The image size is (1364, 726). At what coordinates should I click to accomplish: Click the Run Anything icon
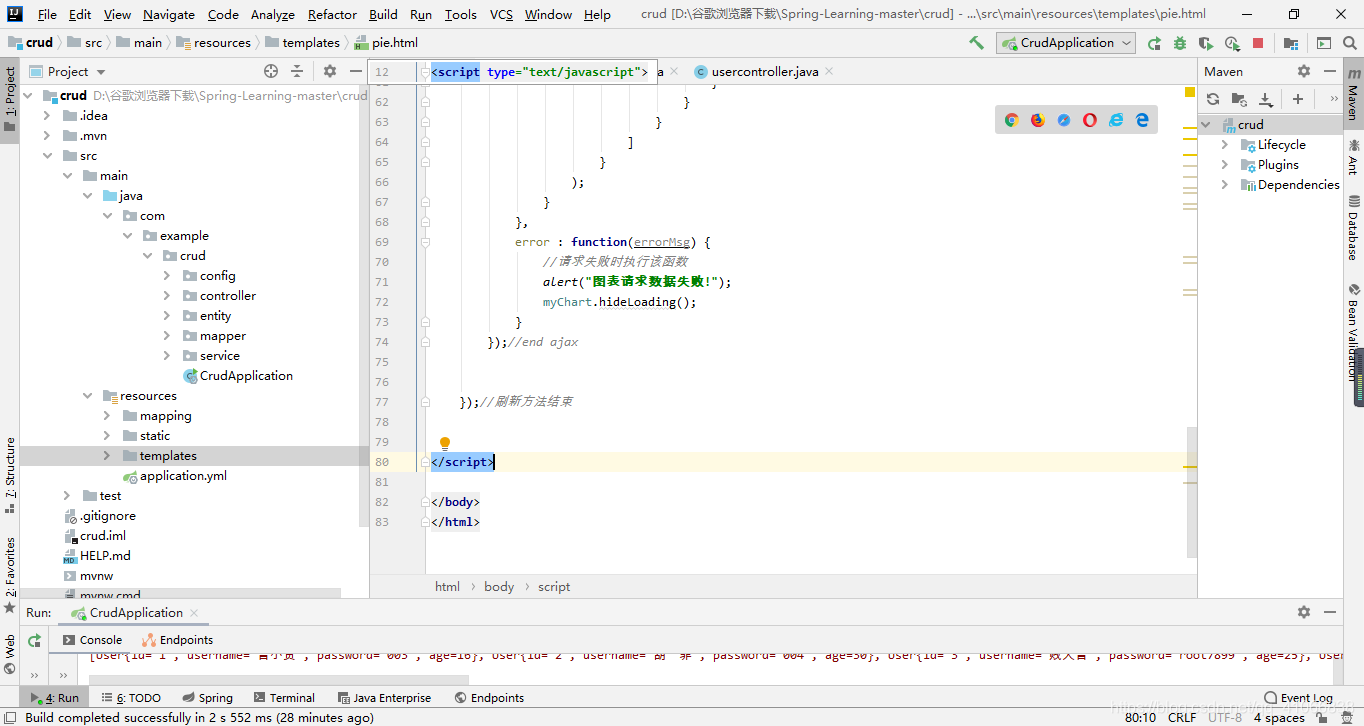click(1324, 43)
